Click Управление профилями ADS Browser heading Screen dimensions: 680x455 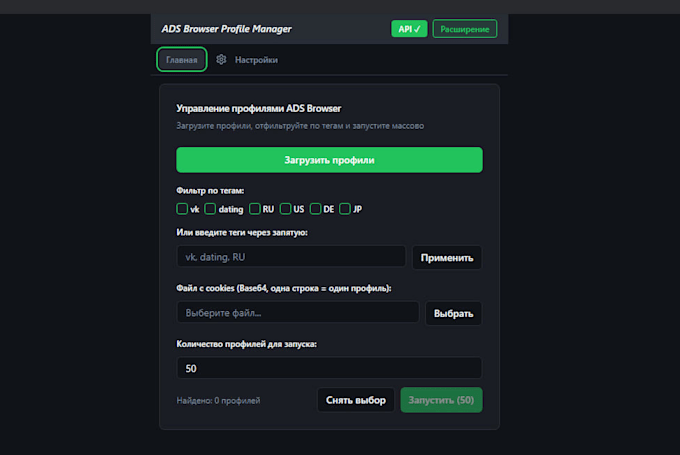point(258,108)
